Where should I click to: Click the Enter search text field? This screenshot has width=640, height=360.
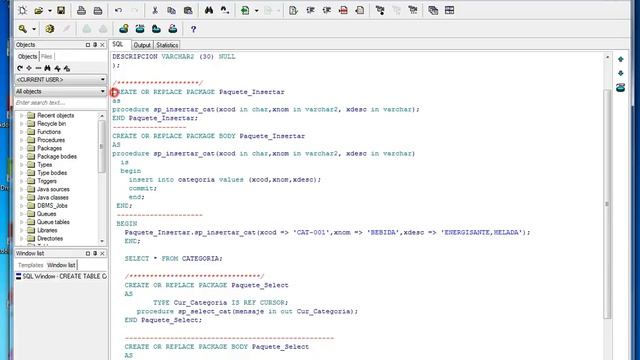pyautogui.click(x=60, y=102)
